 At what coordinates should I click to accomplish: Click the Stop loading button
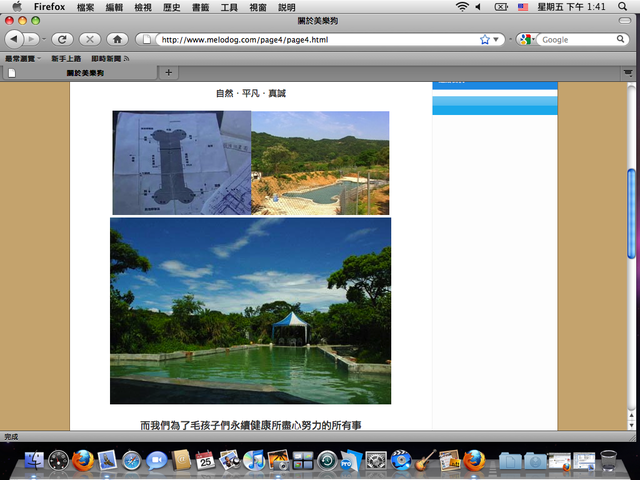[x=89, y=39]
